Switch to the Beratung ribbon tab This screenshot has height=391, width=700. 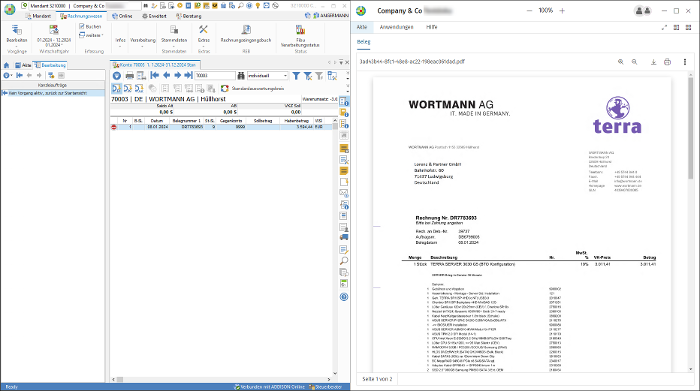tap(189, 16)
